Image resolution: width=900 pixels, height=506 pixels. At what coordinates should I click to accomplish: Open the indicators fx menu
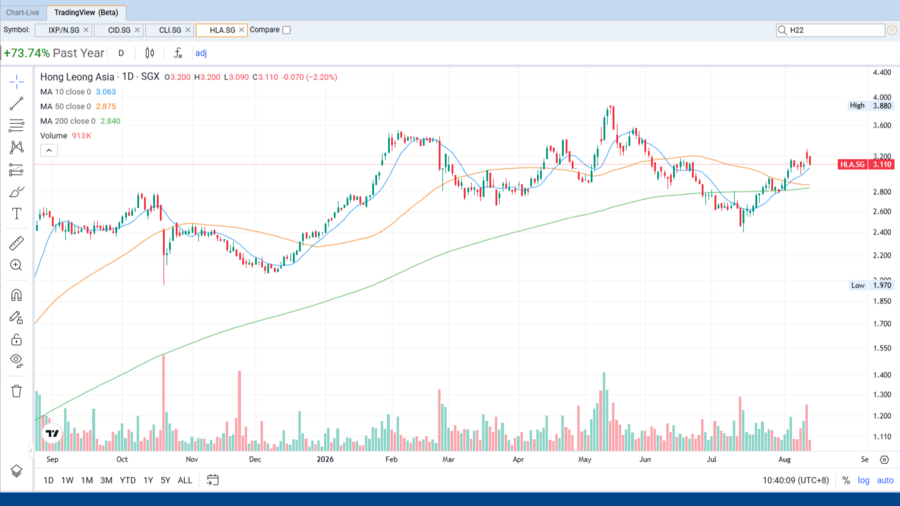178,53
